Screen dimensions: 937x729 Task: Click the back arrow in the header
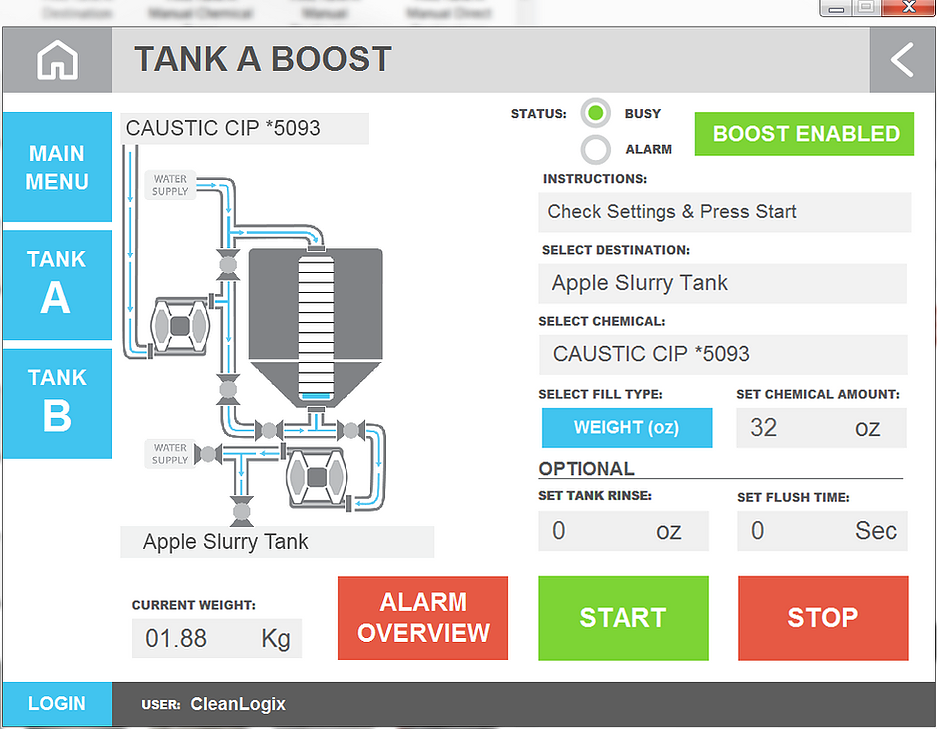click(x=902, y=60)
